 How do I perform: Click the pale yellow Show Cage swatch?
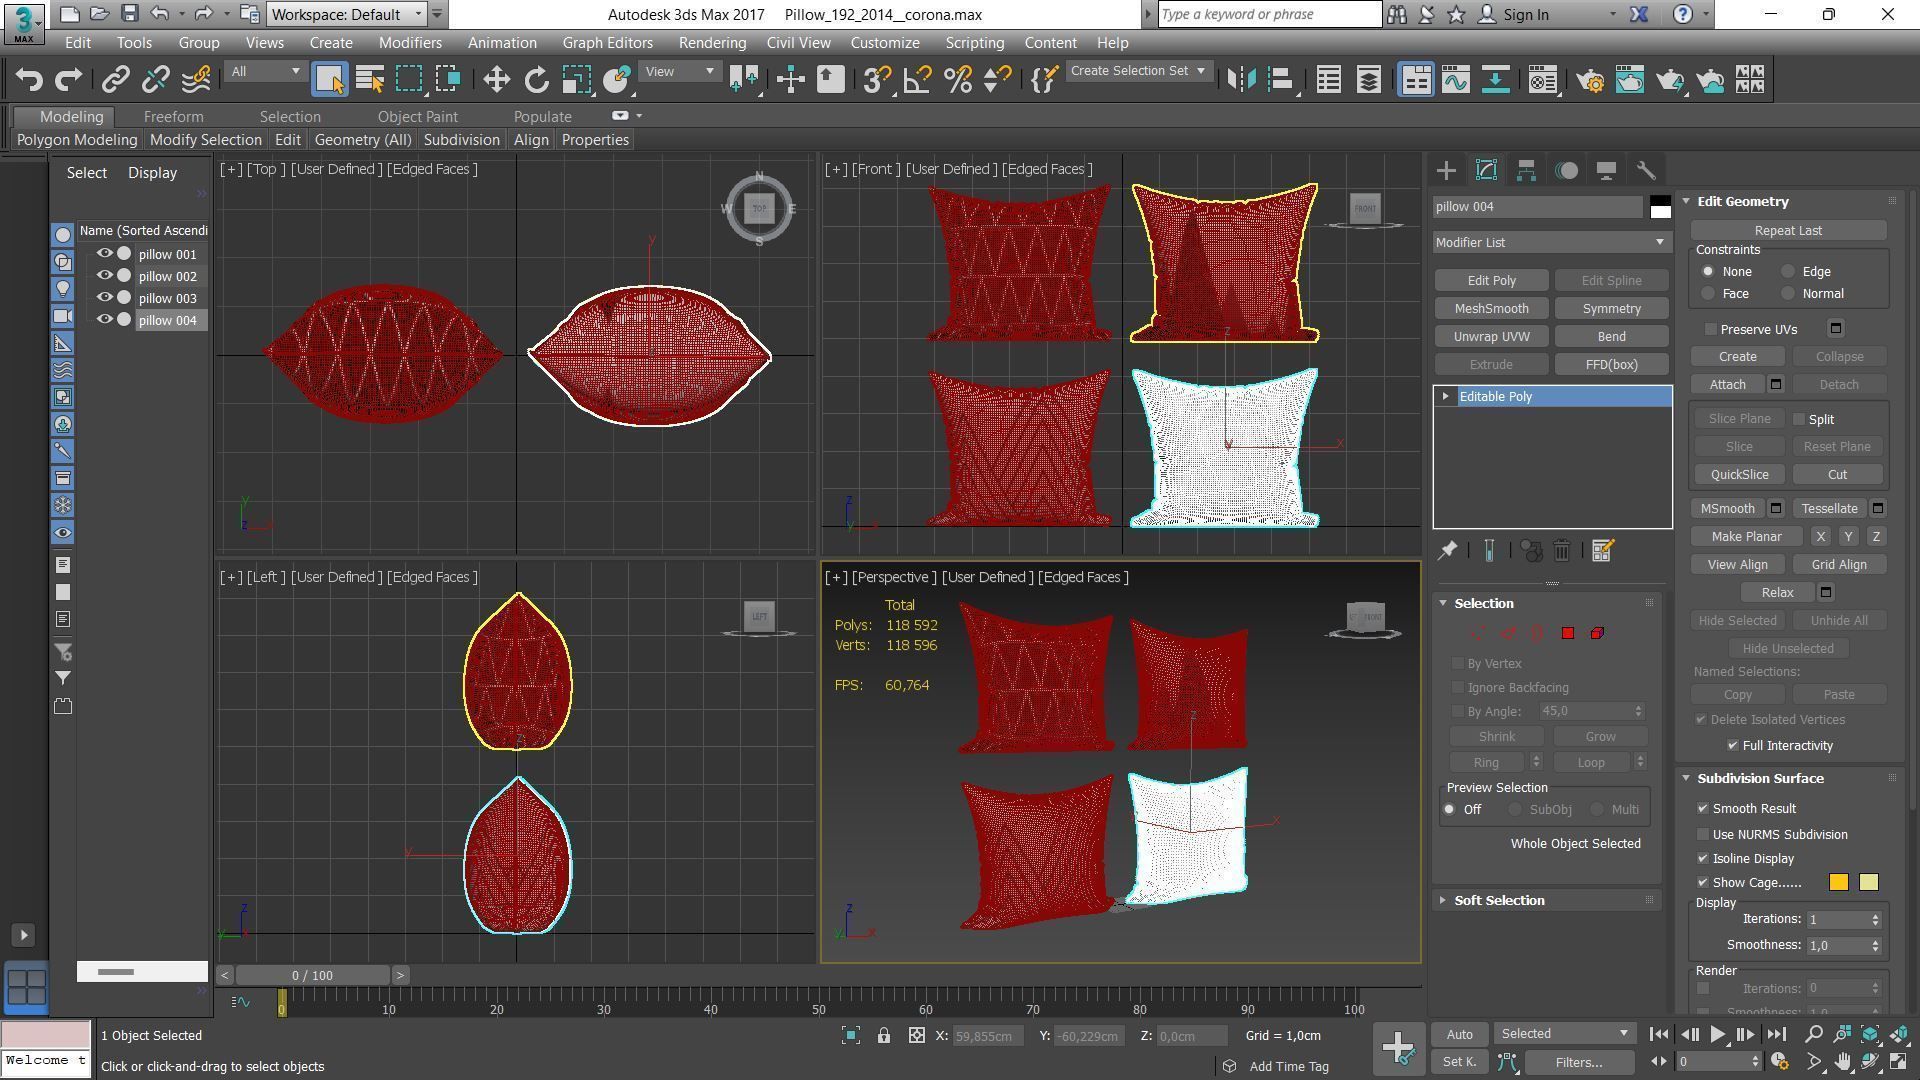(1868, 883)
